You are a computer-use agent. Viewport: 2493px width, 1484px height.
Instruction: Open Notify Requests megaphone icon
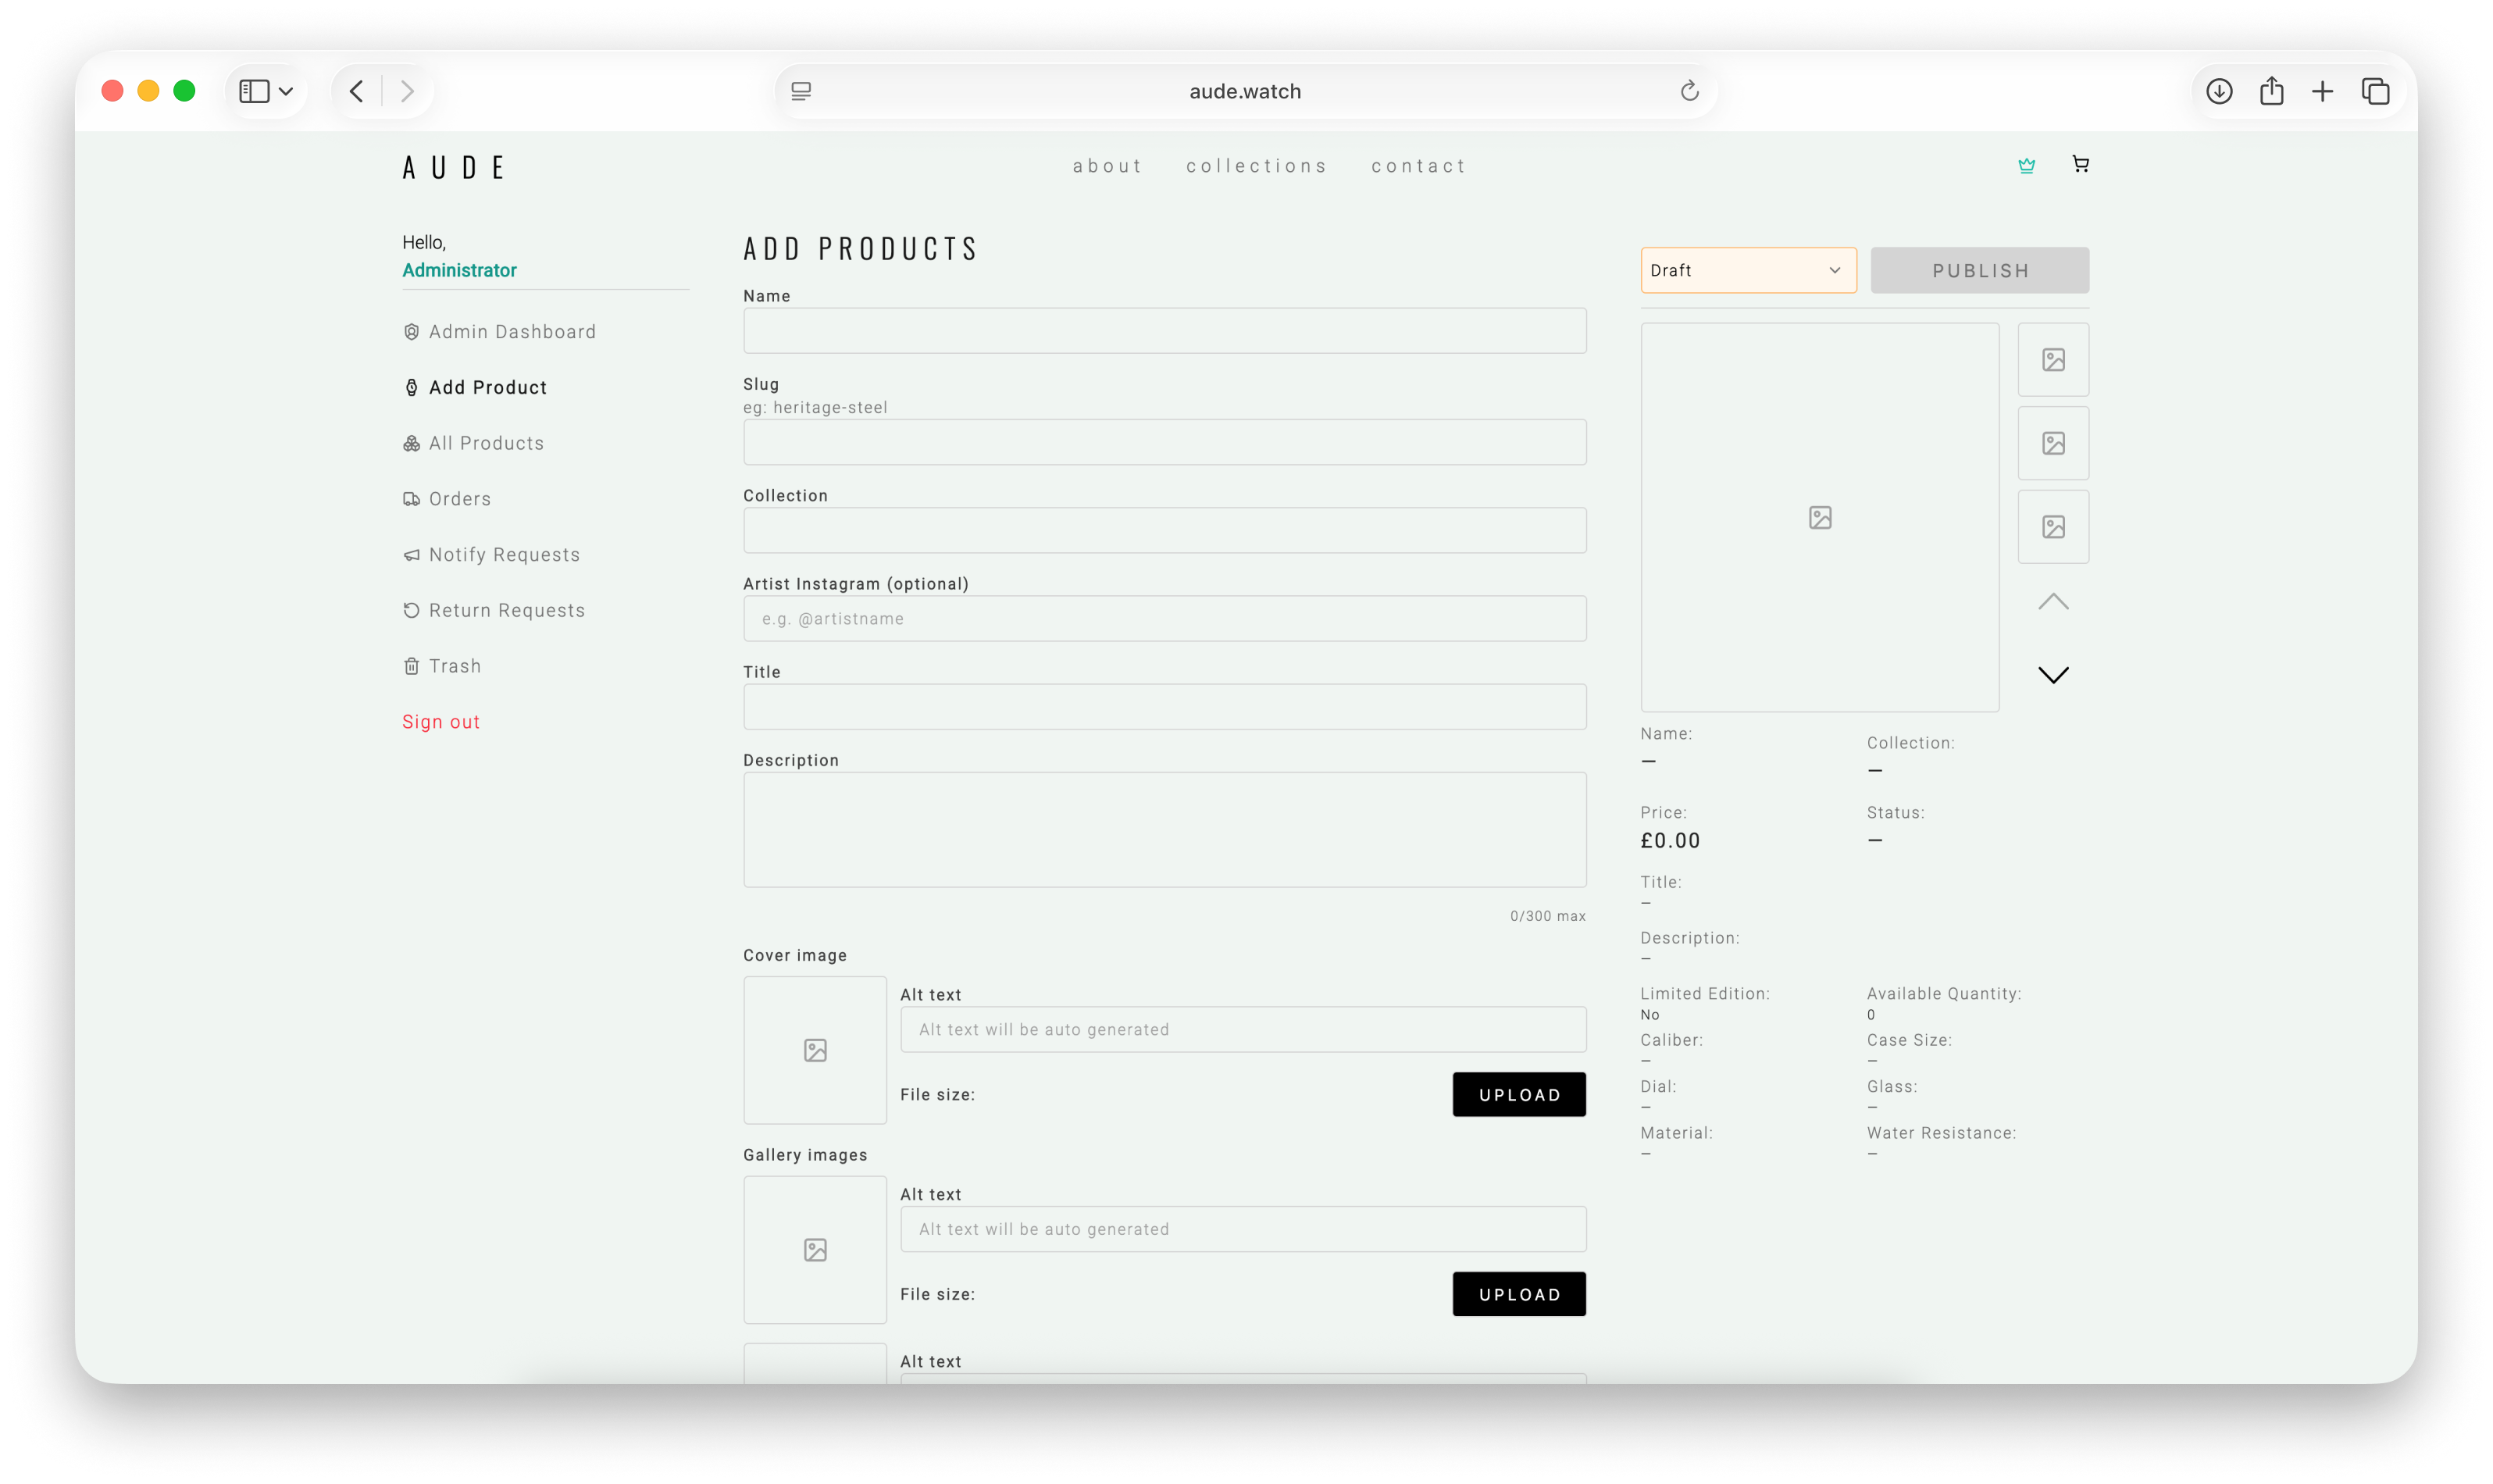pos(412,554)
